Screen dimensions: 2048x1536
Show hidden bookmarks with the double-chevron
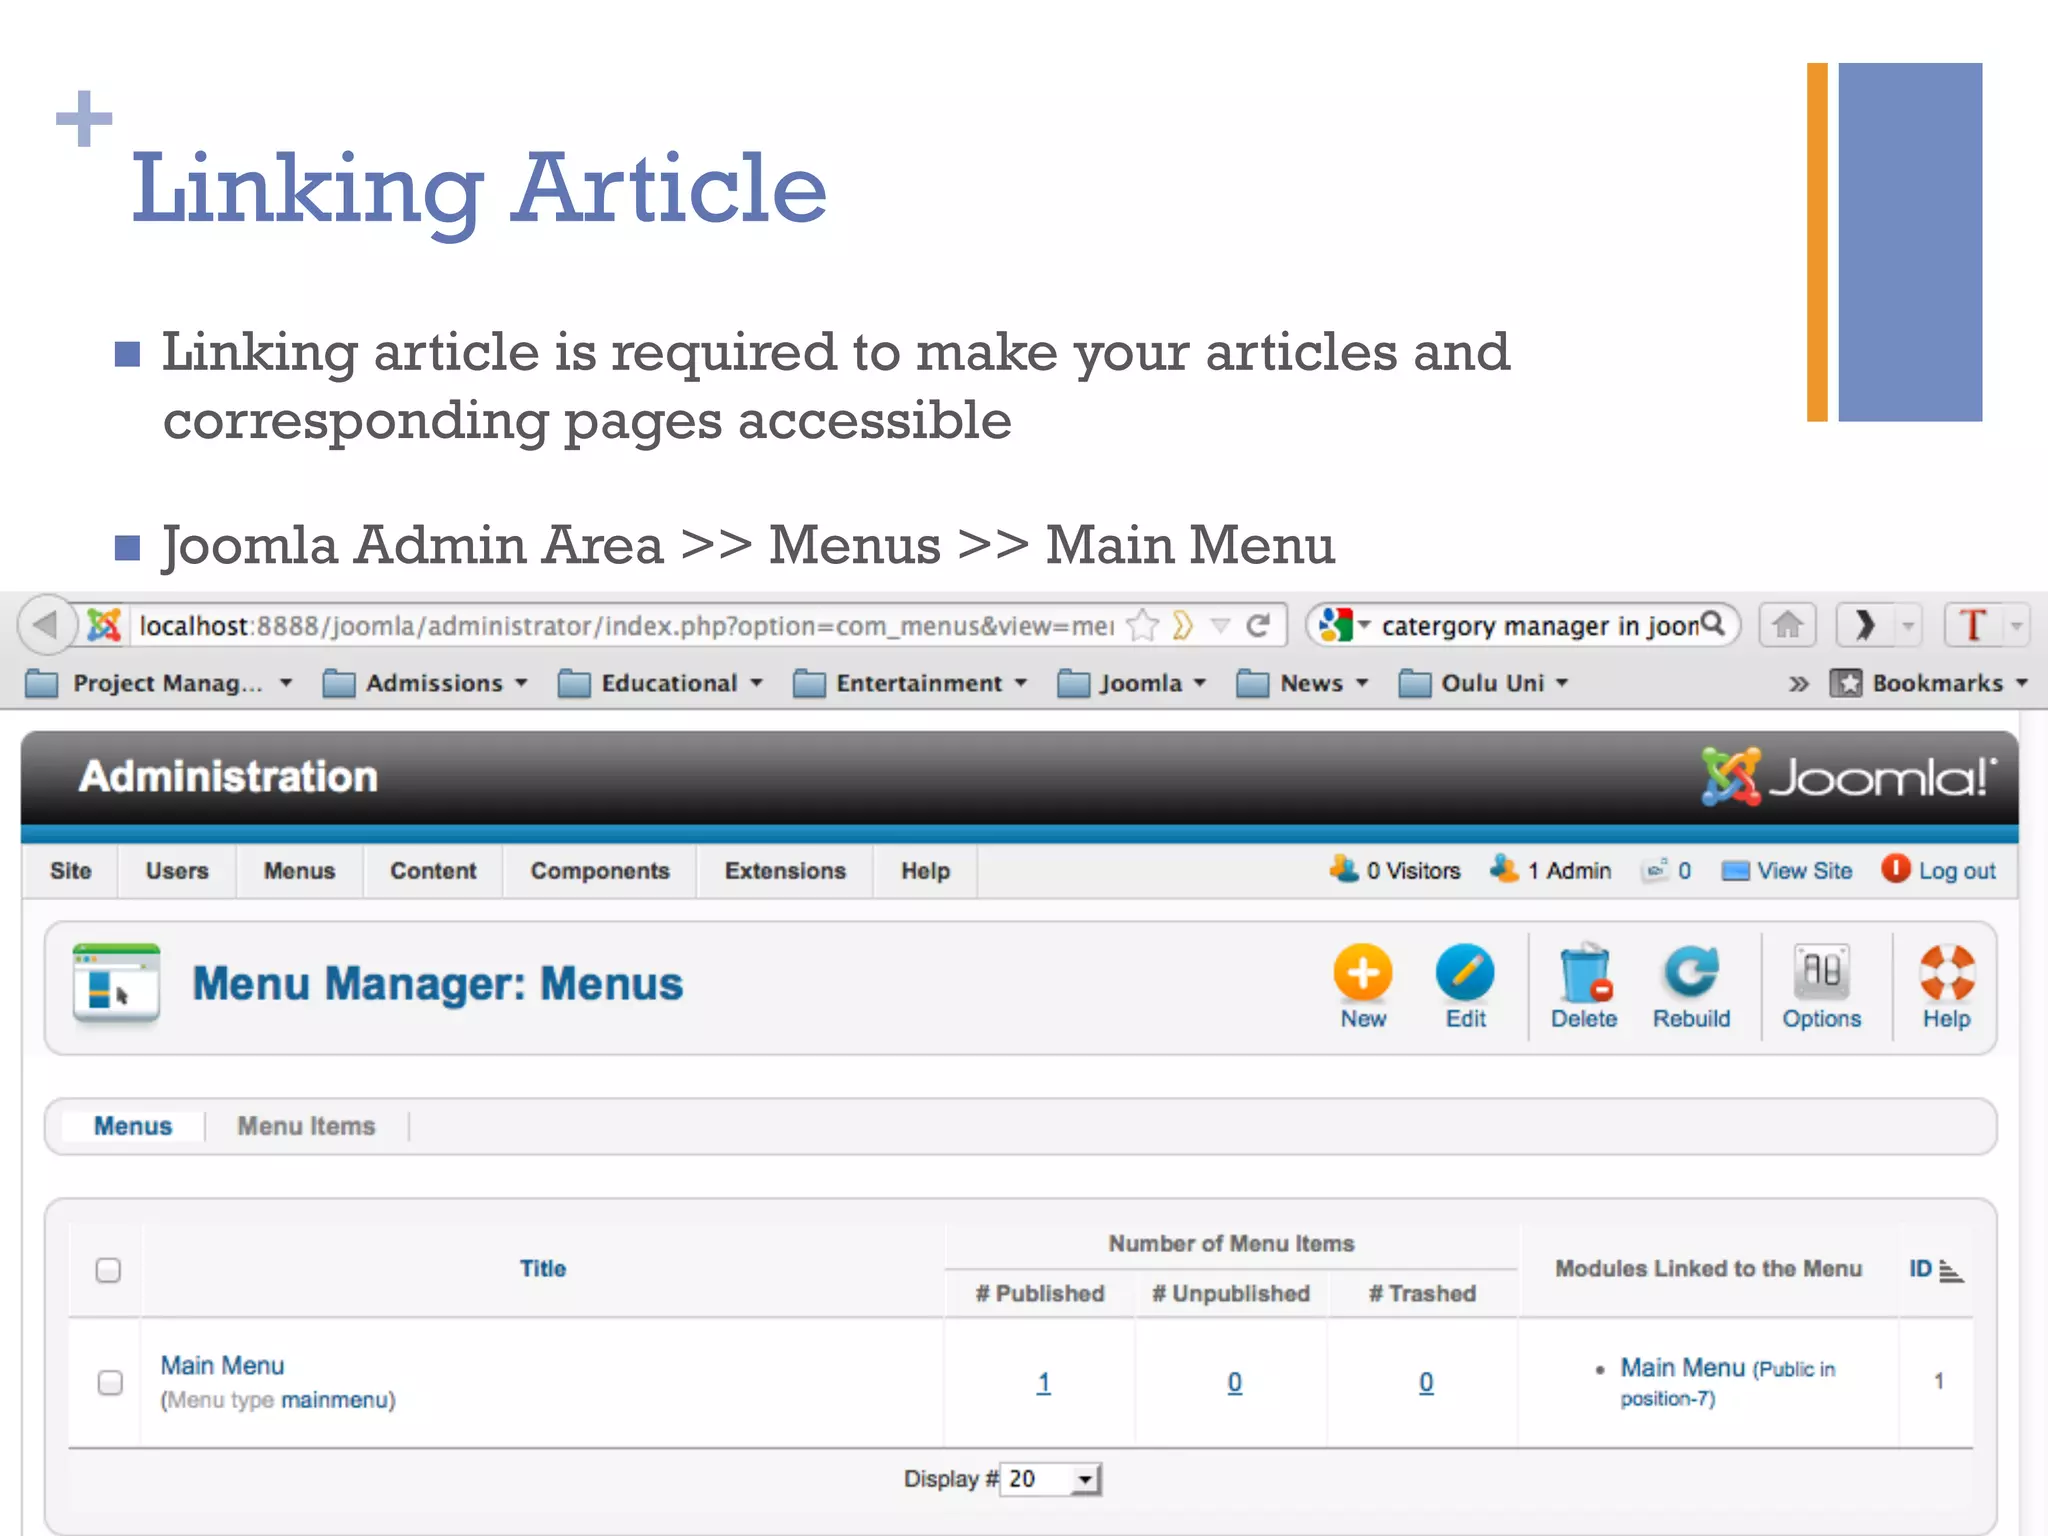[1798, 684]
